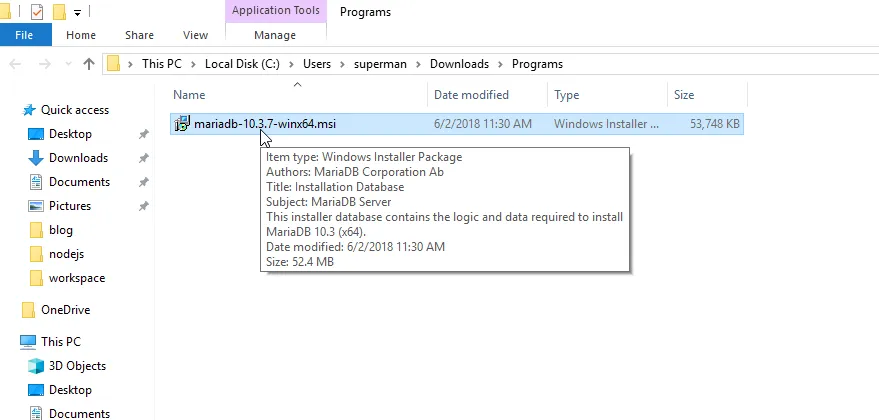The width and height of the screenshot is (879, 420).
Task: Click the 3D Objects cube icon
Action: click(x=36, y=366)
